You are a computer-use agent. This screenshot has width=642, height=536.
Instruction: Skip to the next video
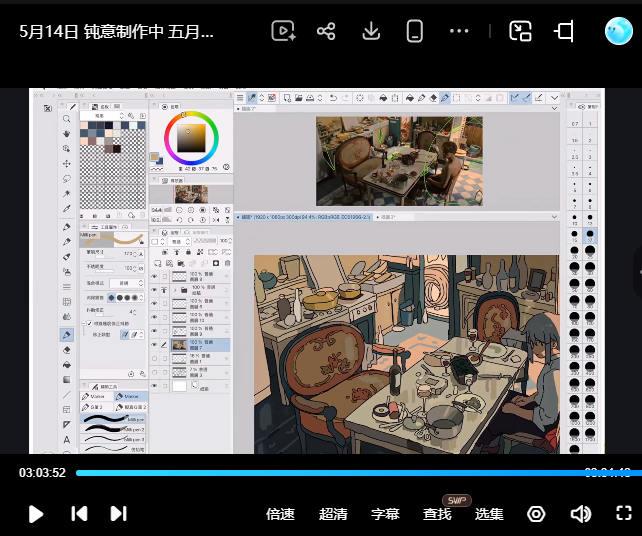[119, 513]
